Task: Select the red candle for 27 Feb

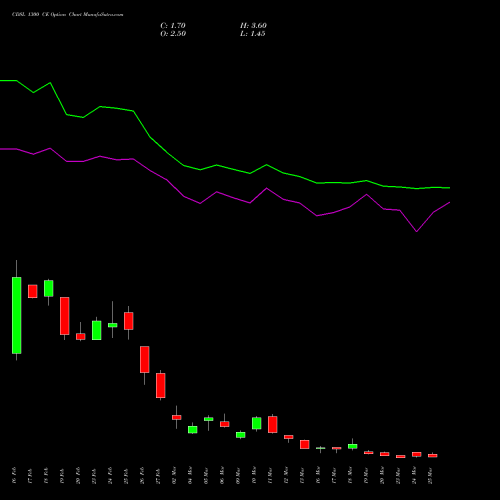Action: click(x=161, y=385)
